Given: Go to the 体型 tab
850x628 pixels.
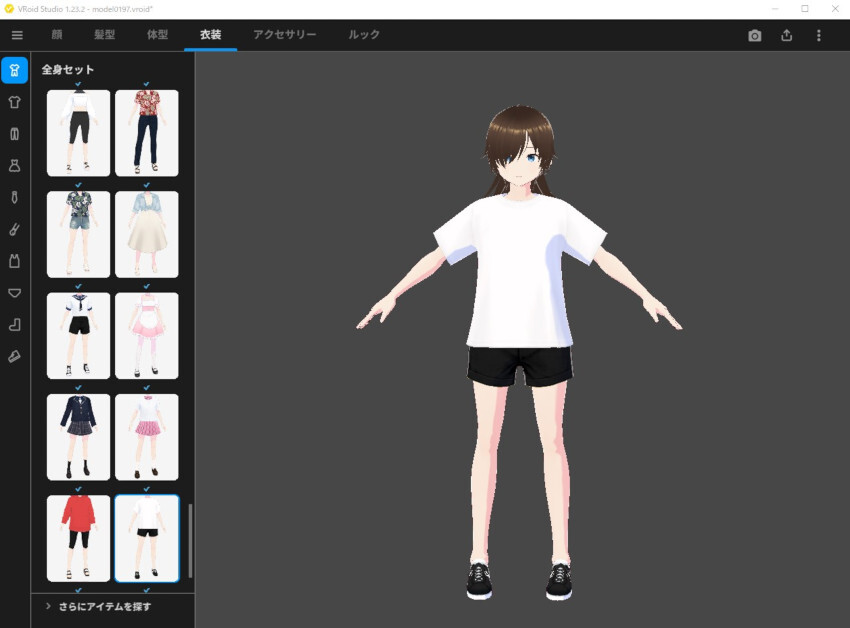Looking at the screenshot, I should point(157,35).
